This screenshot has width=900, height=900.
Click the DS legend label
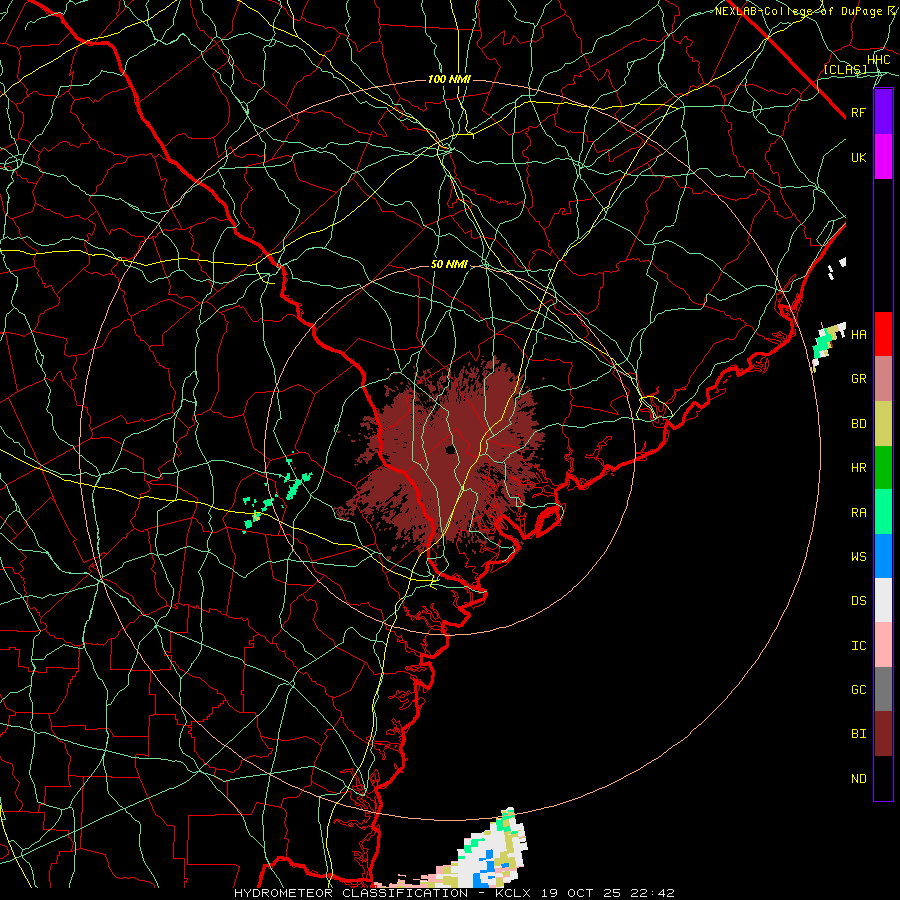[x=858, y=601]
